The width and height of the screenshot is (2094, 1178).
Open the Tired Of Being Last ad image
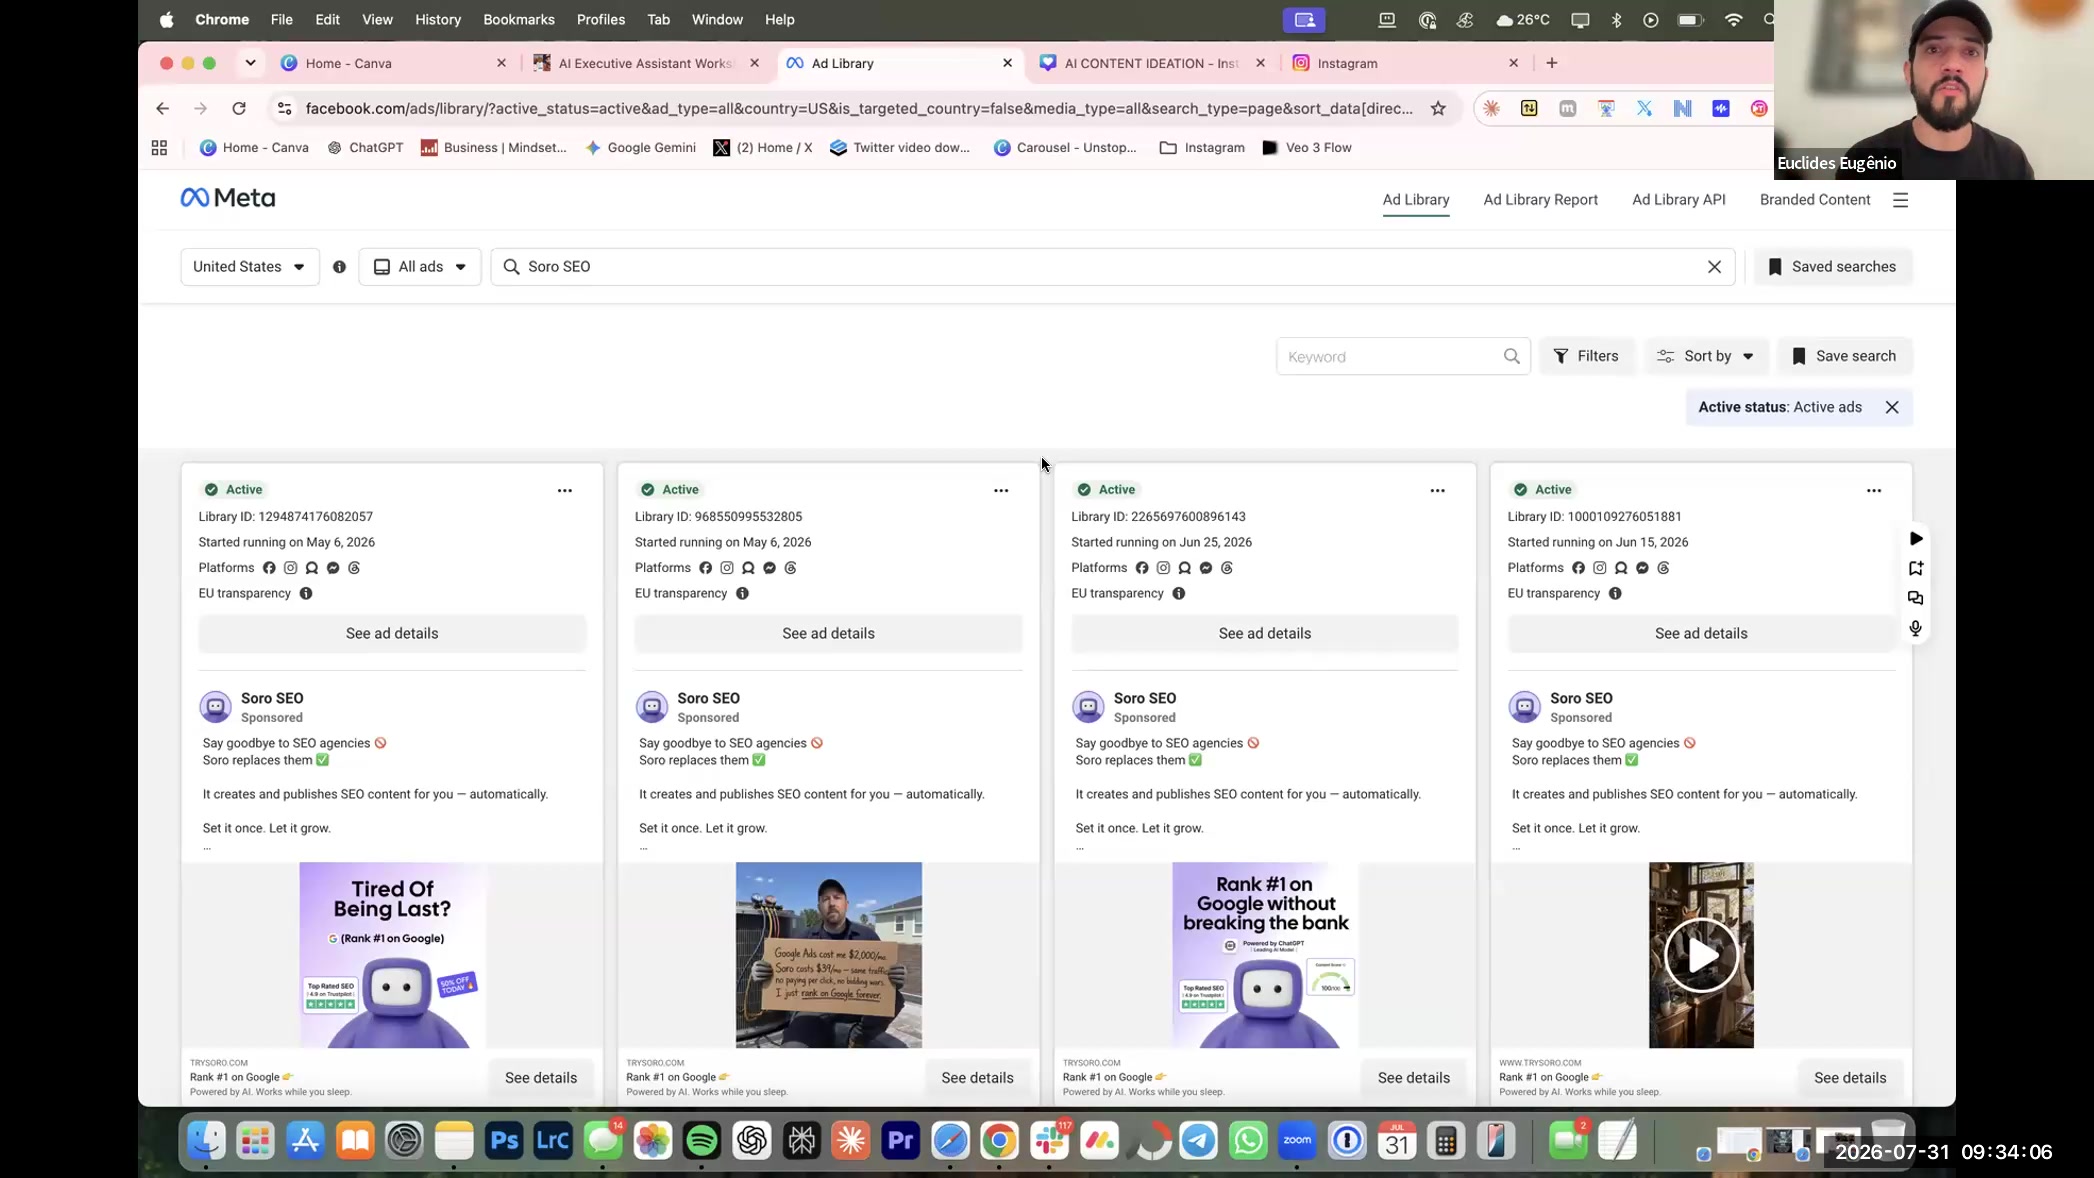tap(392, 955)
